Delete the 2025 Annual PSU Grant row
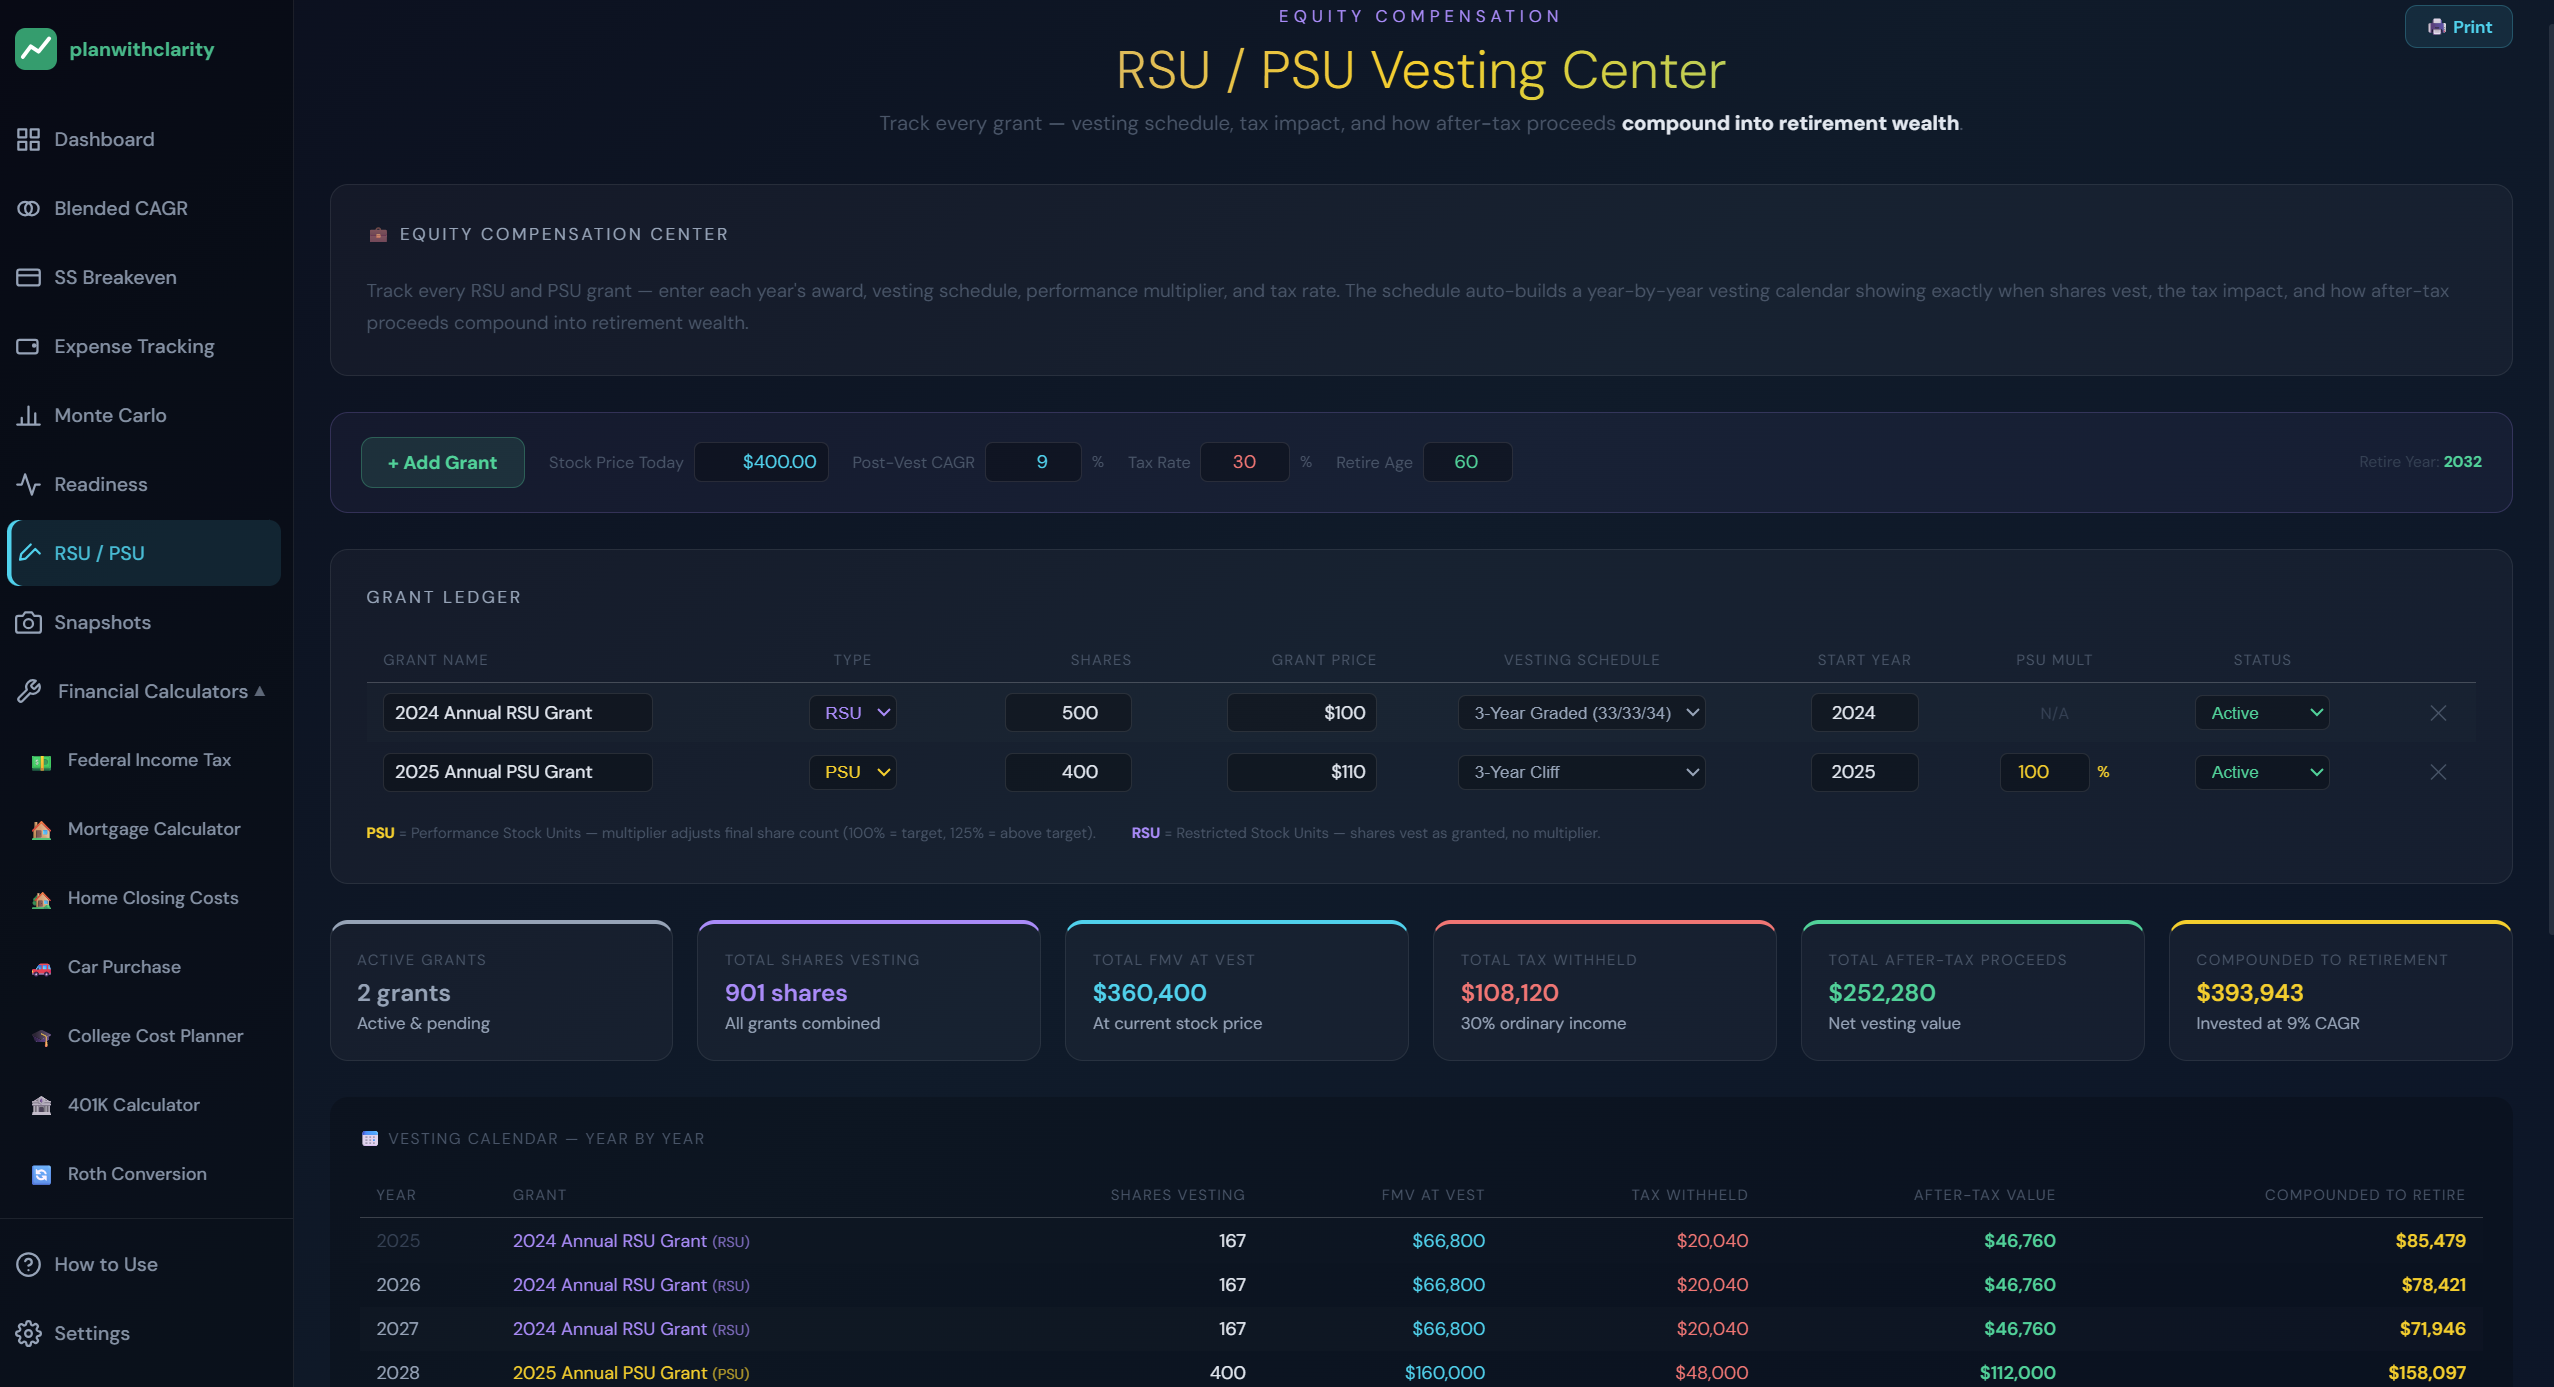The width and height of the screenshot is (2554, 1387). point(2438,772)
